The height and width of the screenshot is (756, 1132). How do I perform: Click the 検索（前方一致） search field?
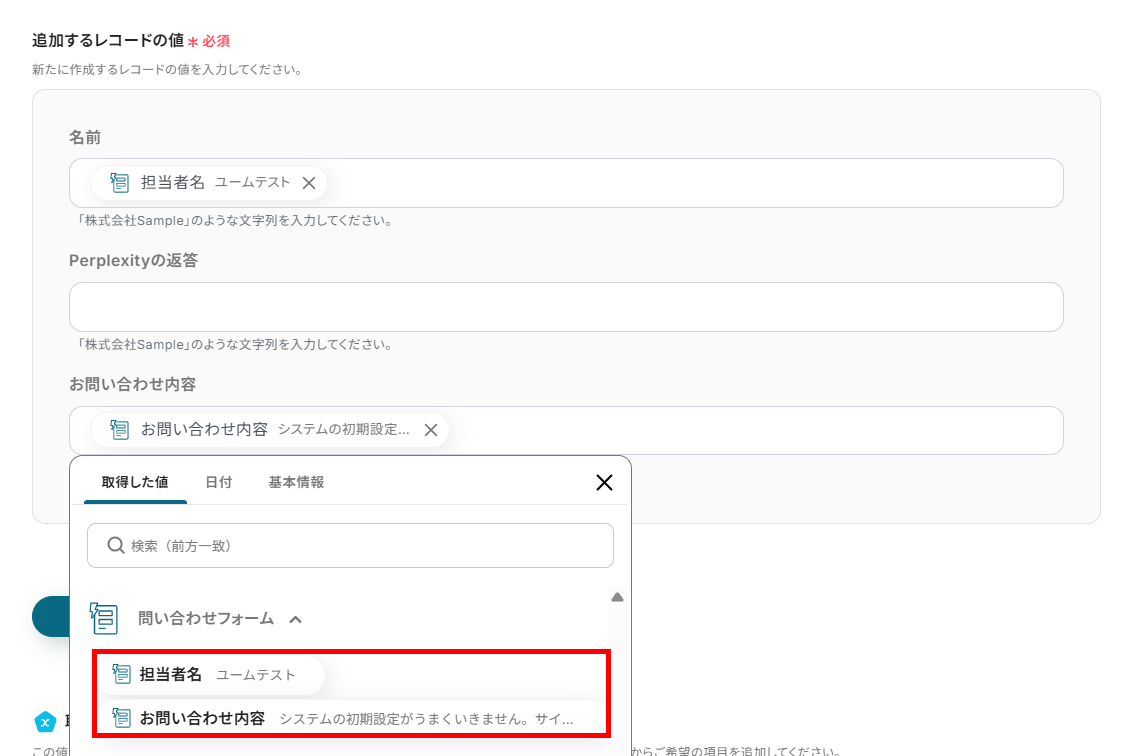click(x=350, y=545)
